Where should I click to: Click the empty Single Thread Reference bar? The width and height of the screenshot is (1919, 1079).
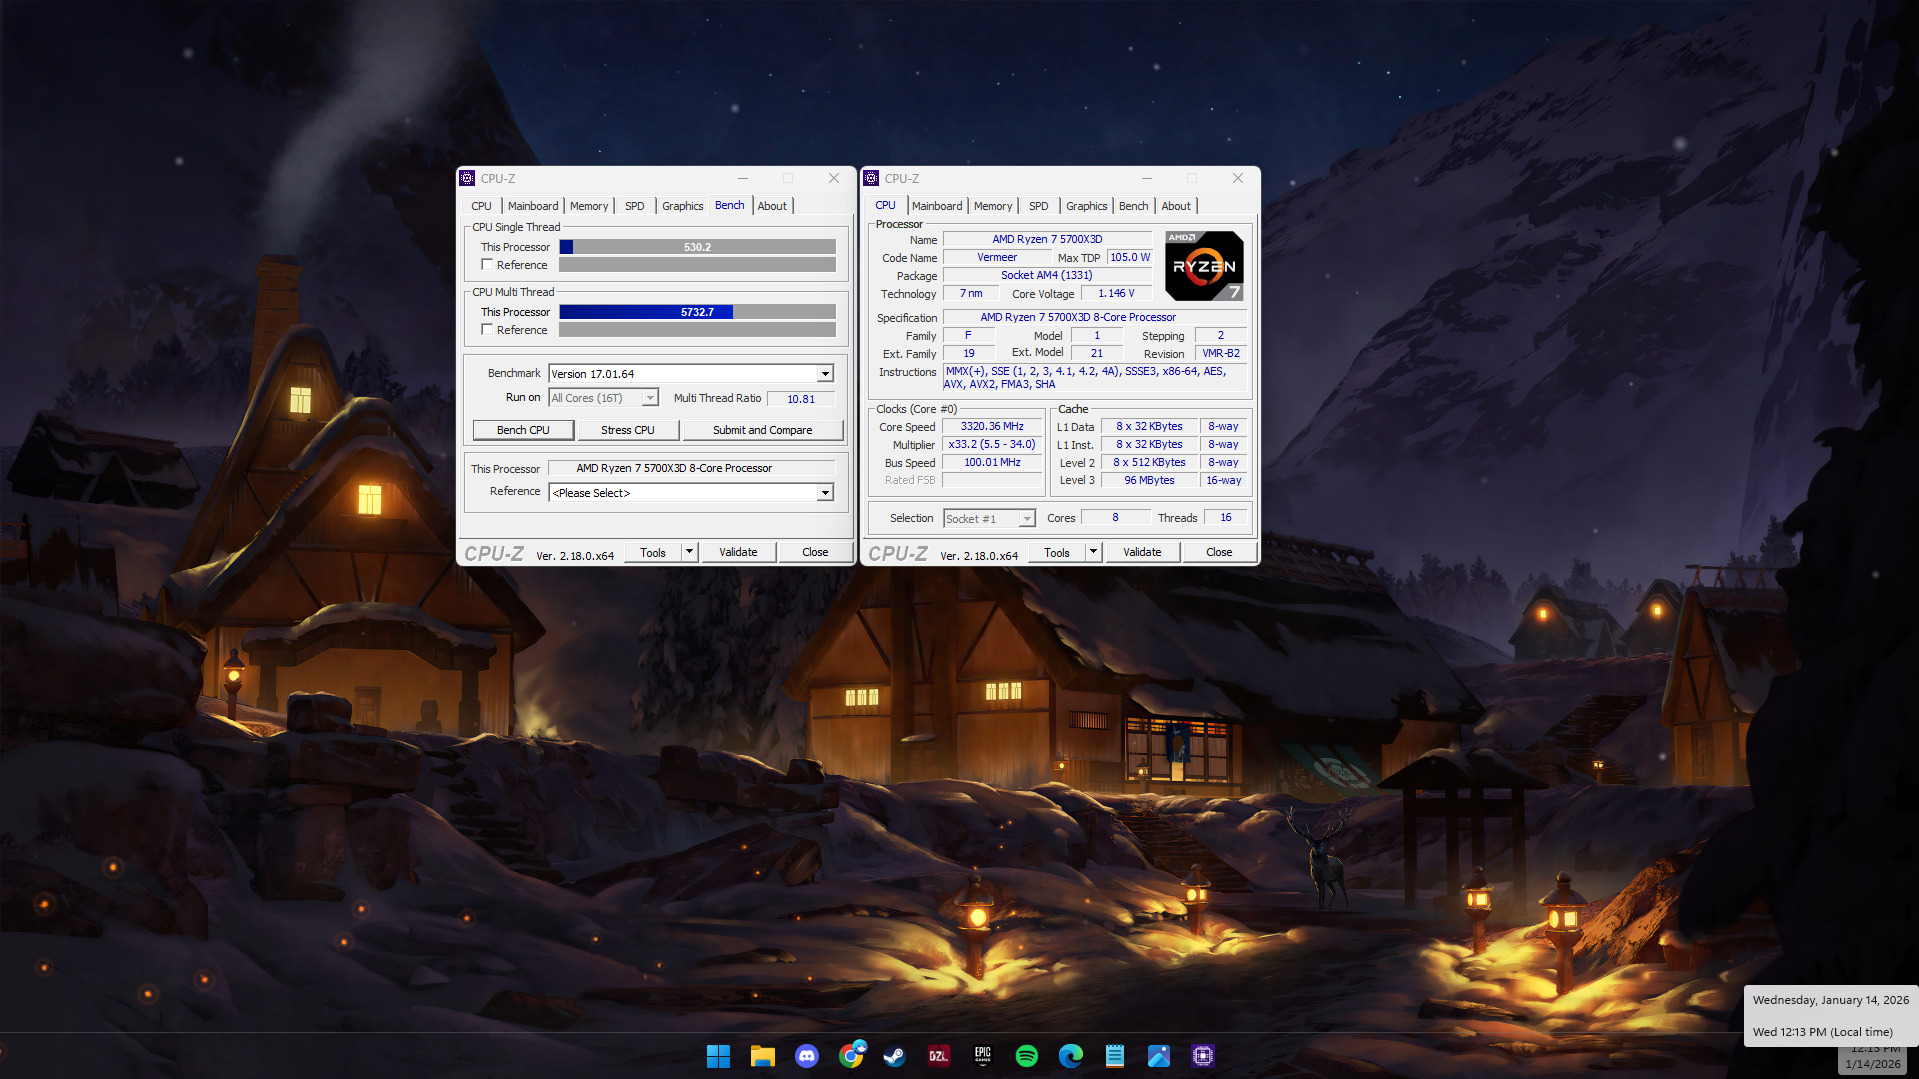[697, 265]
